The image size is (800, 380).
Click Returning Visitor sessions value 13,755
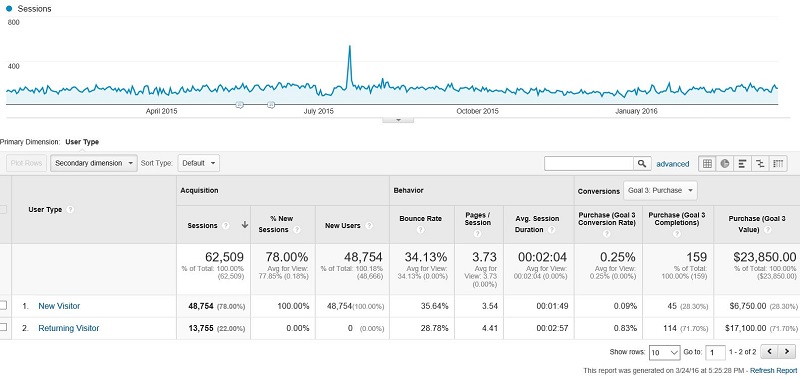[x=201, y=328]
